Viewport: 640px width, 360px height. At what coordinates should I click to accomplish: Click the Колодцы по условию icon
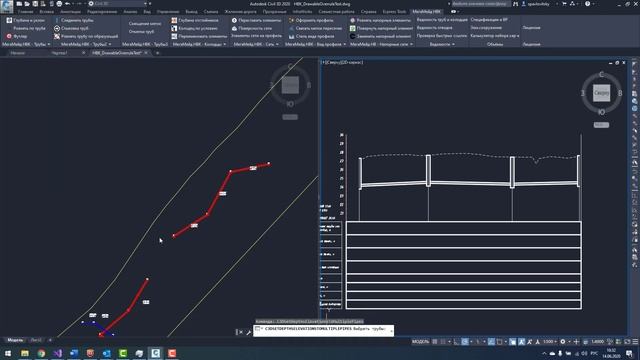[x=174, y=28]
